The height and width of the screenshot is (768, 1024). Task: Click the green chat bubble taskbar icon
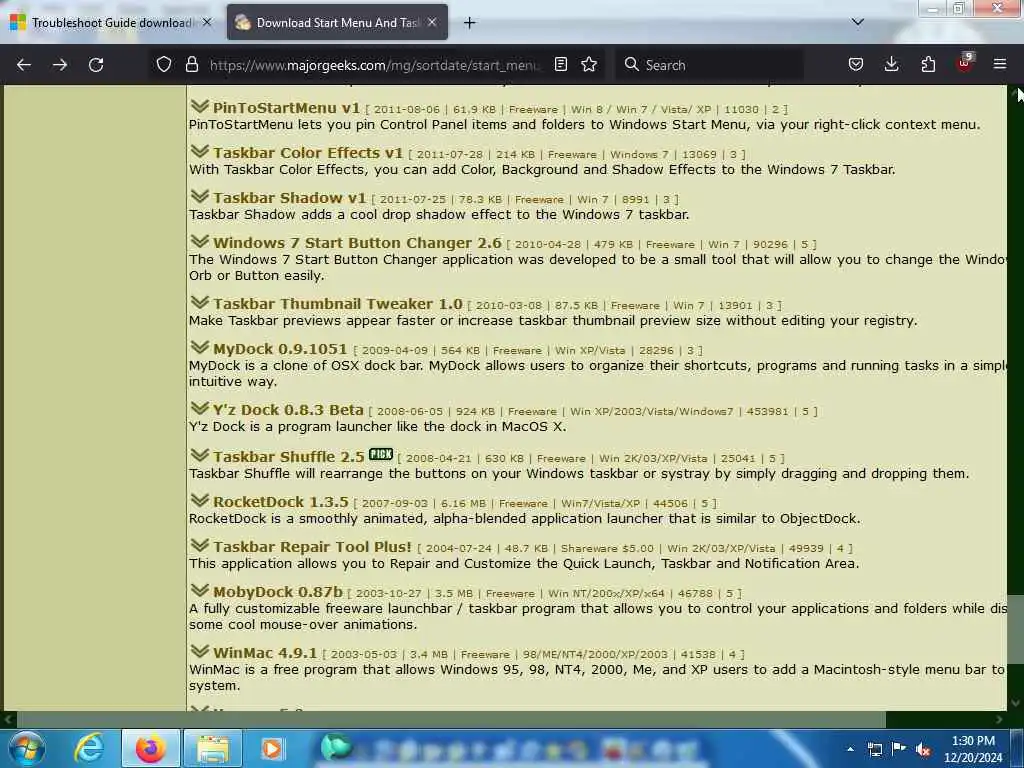(x=336, y=748)
